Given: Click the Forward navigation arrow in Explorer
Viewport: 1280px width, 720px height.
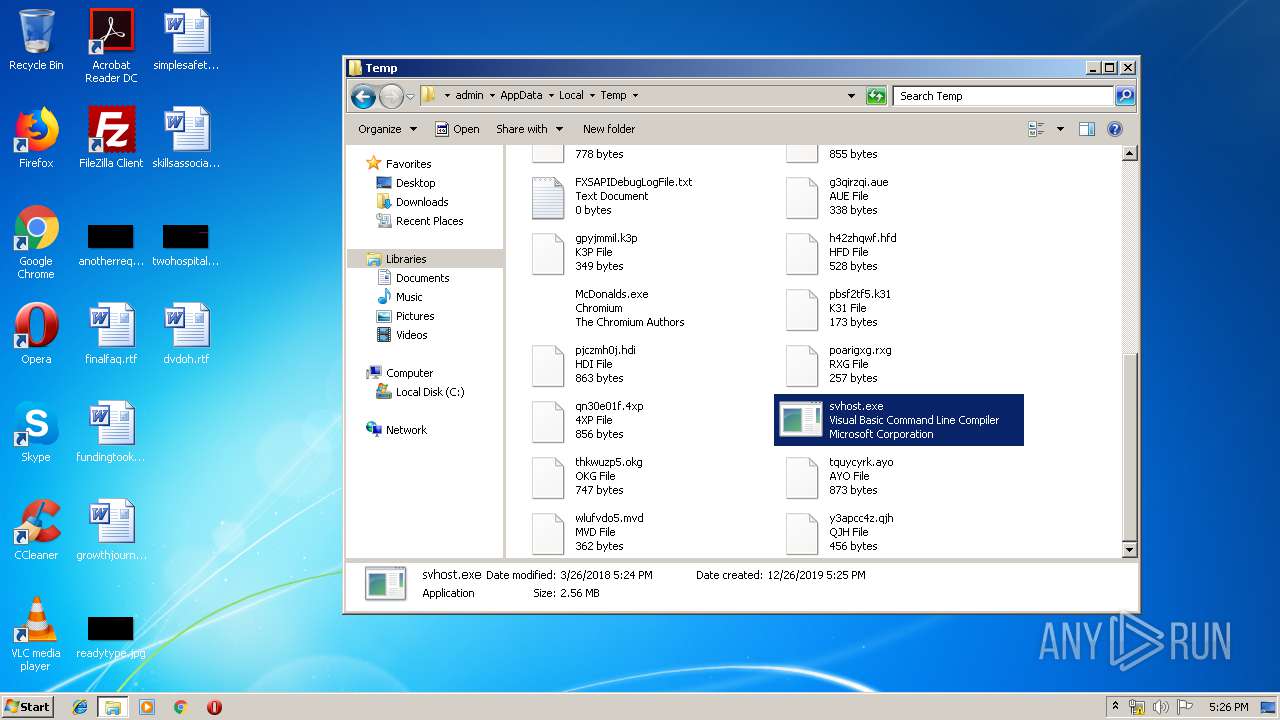Looking at the screenshot, I should (390, 96).
